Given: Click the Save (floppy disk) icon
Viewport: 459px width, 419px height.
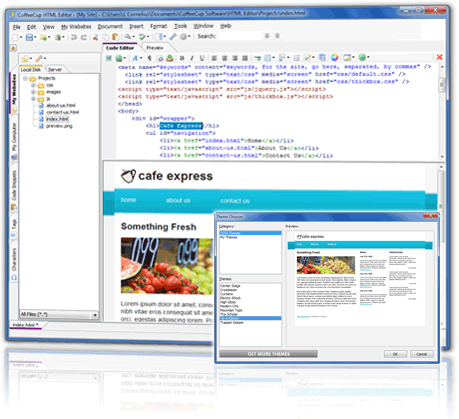Looking at the screenshot, I should pos(29,37).
